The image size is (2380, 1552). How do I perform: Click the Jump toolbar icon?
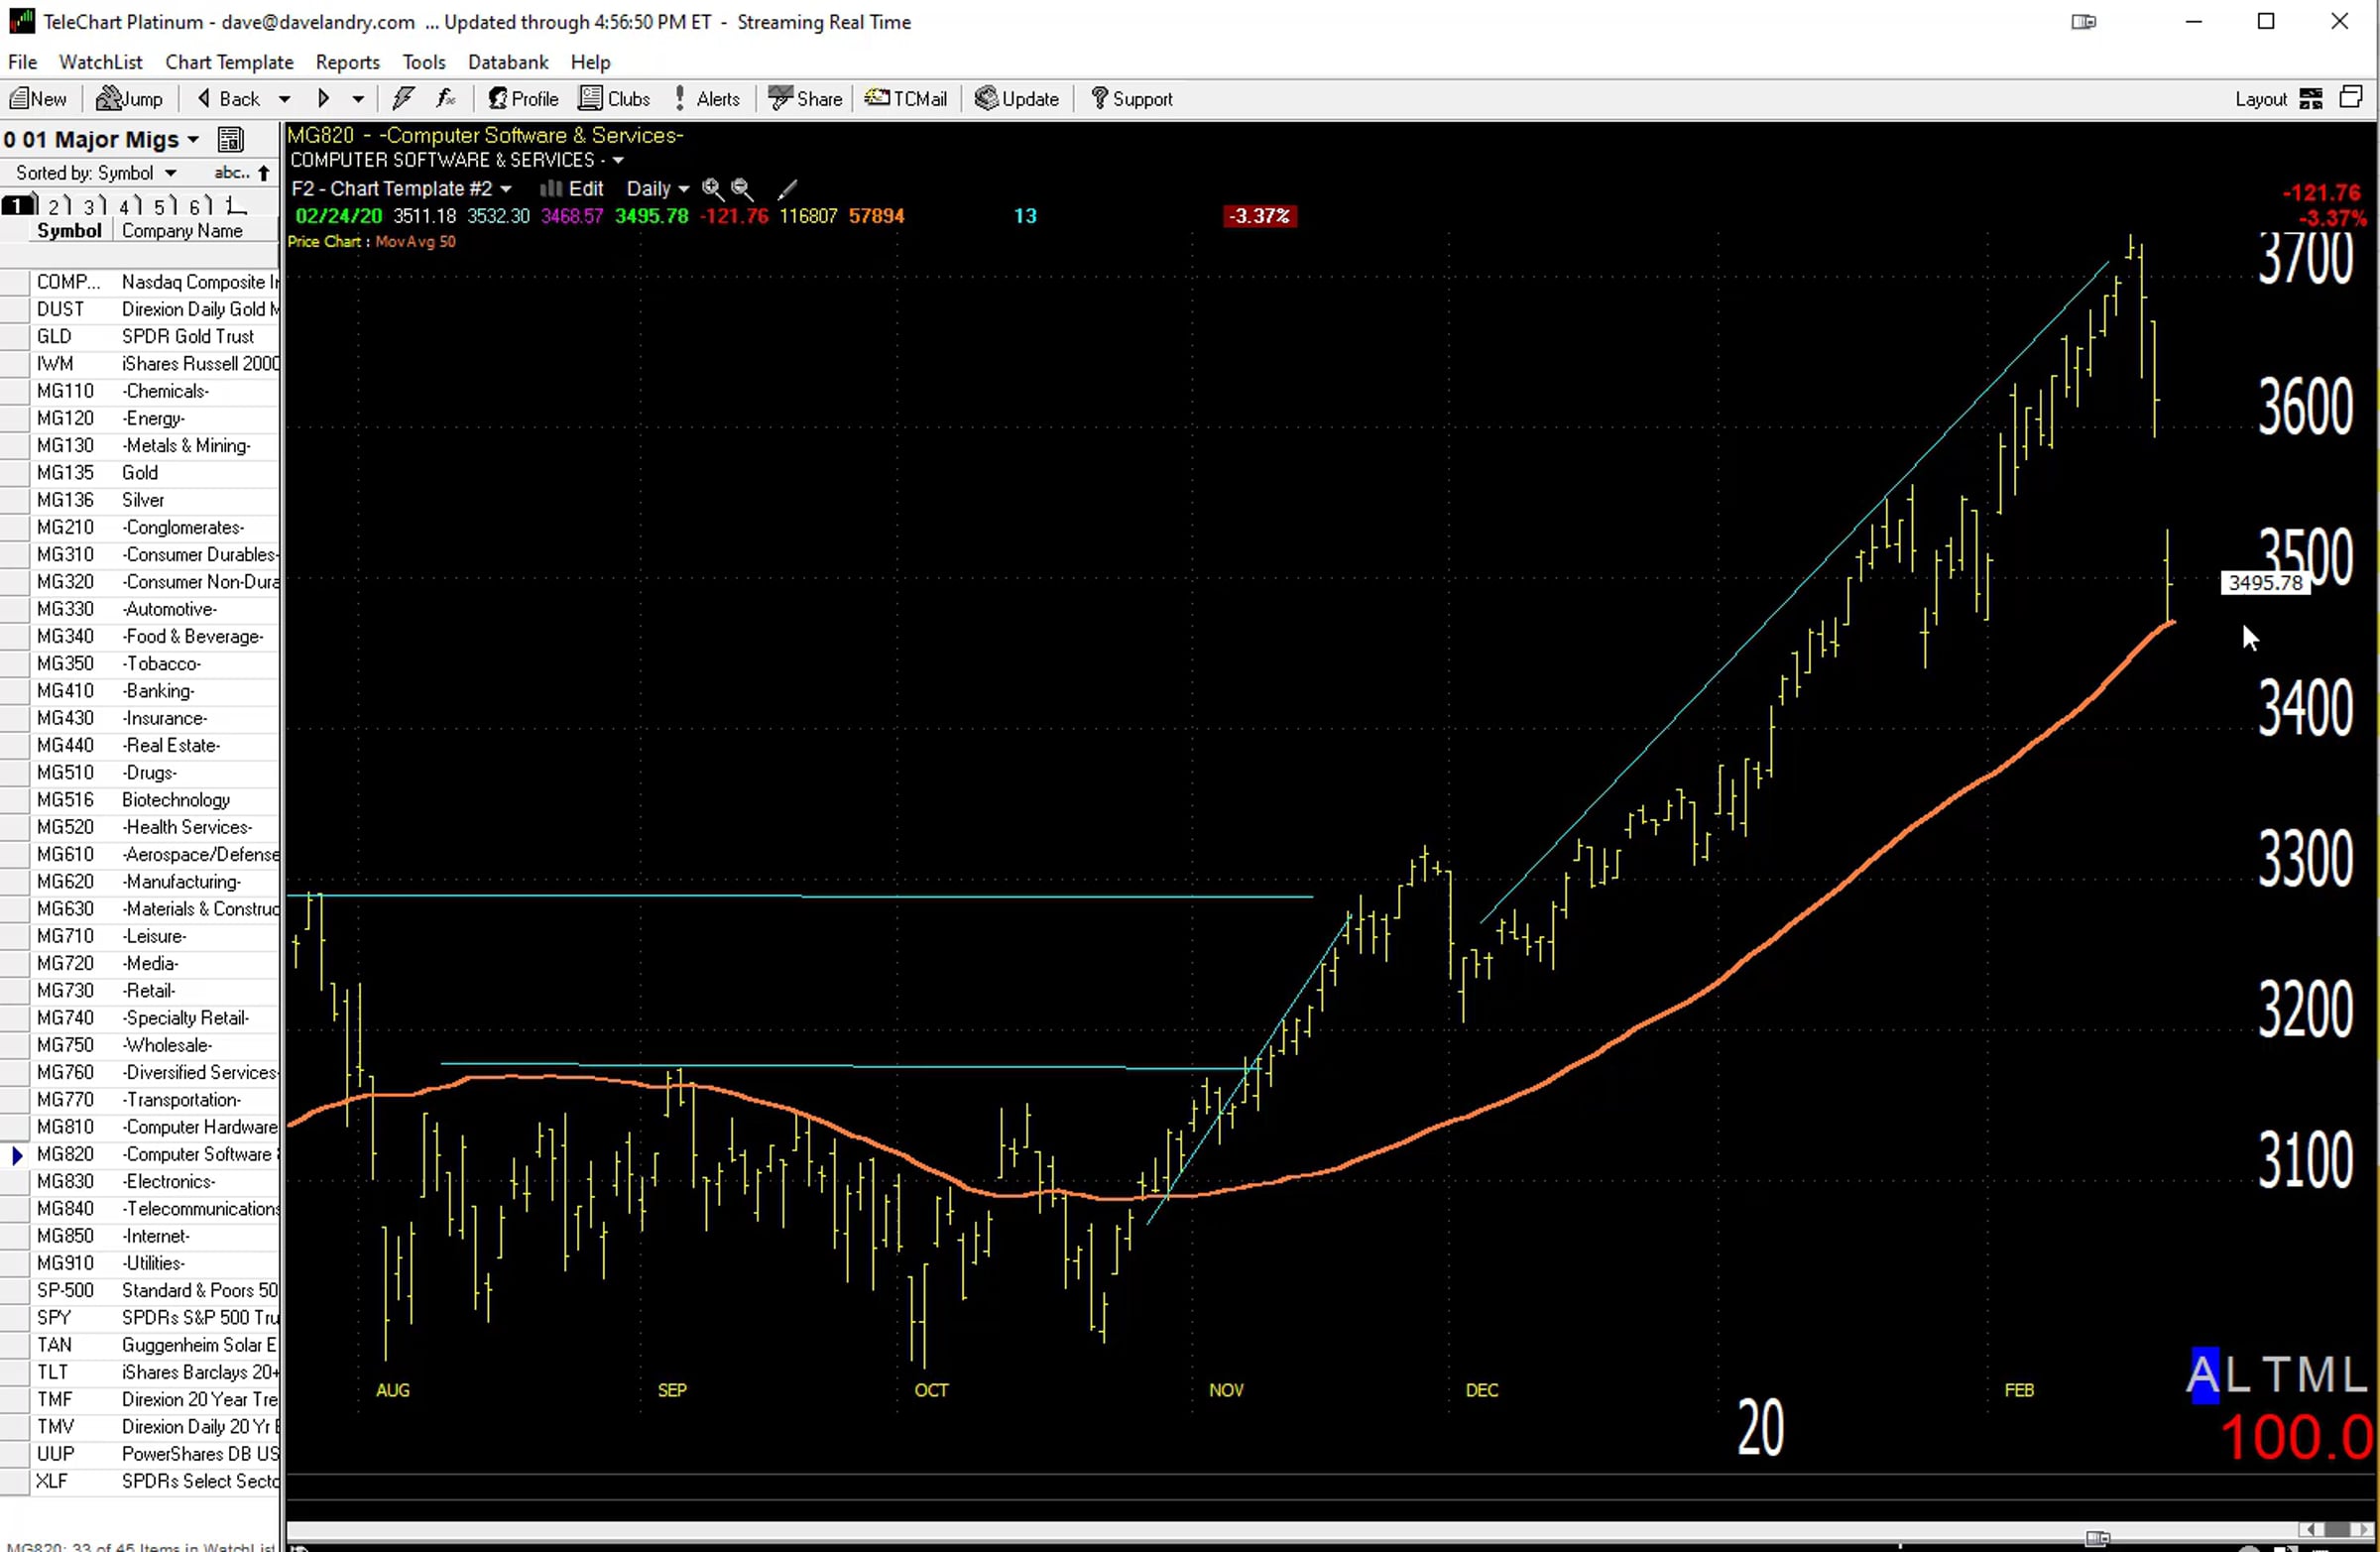pyautogui.click(x=129, y=98)
